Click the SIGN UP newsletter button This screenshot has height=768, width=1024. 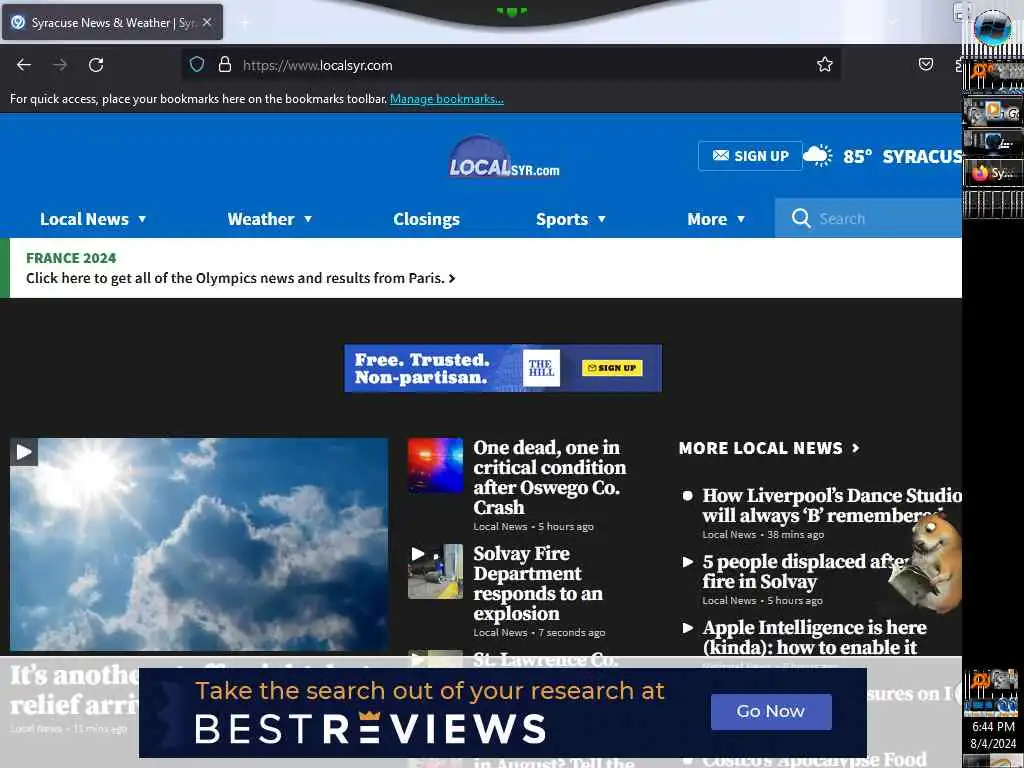pyautogui.click(x=750, y=156)
